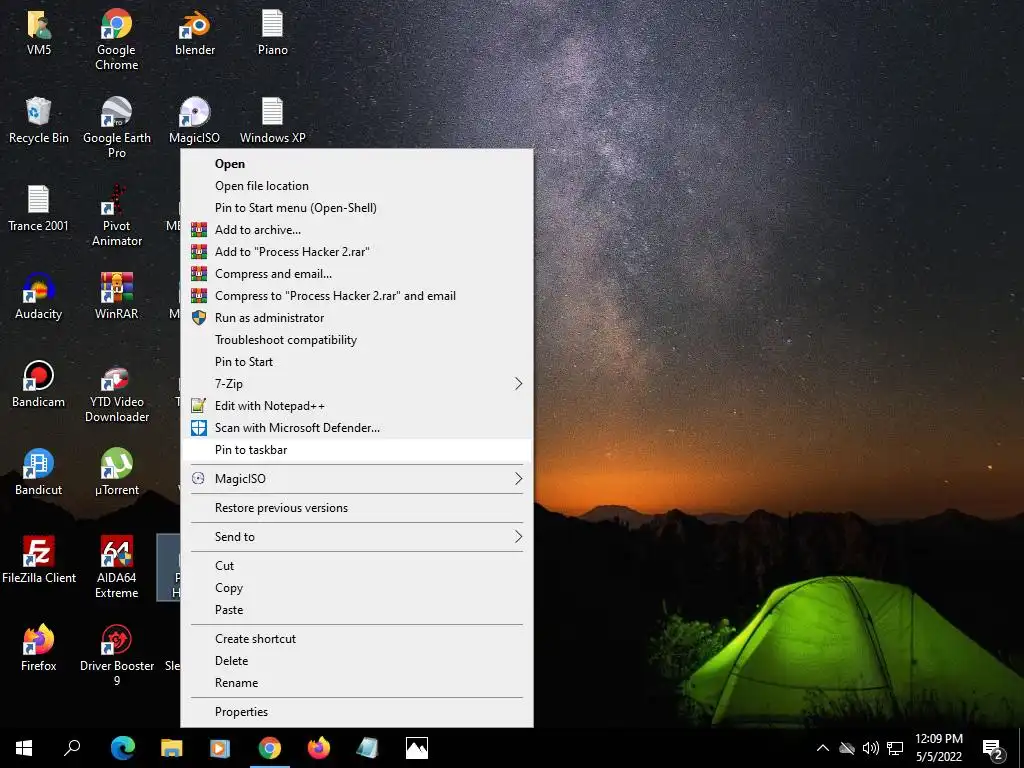Select the Trance 2001 file icon

pos(38,208)
